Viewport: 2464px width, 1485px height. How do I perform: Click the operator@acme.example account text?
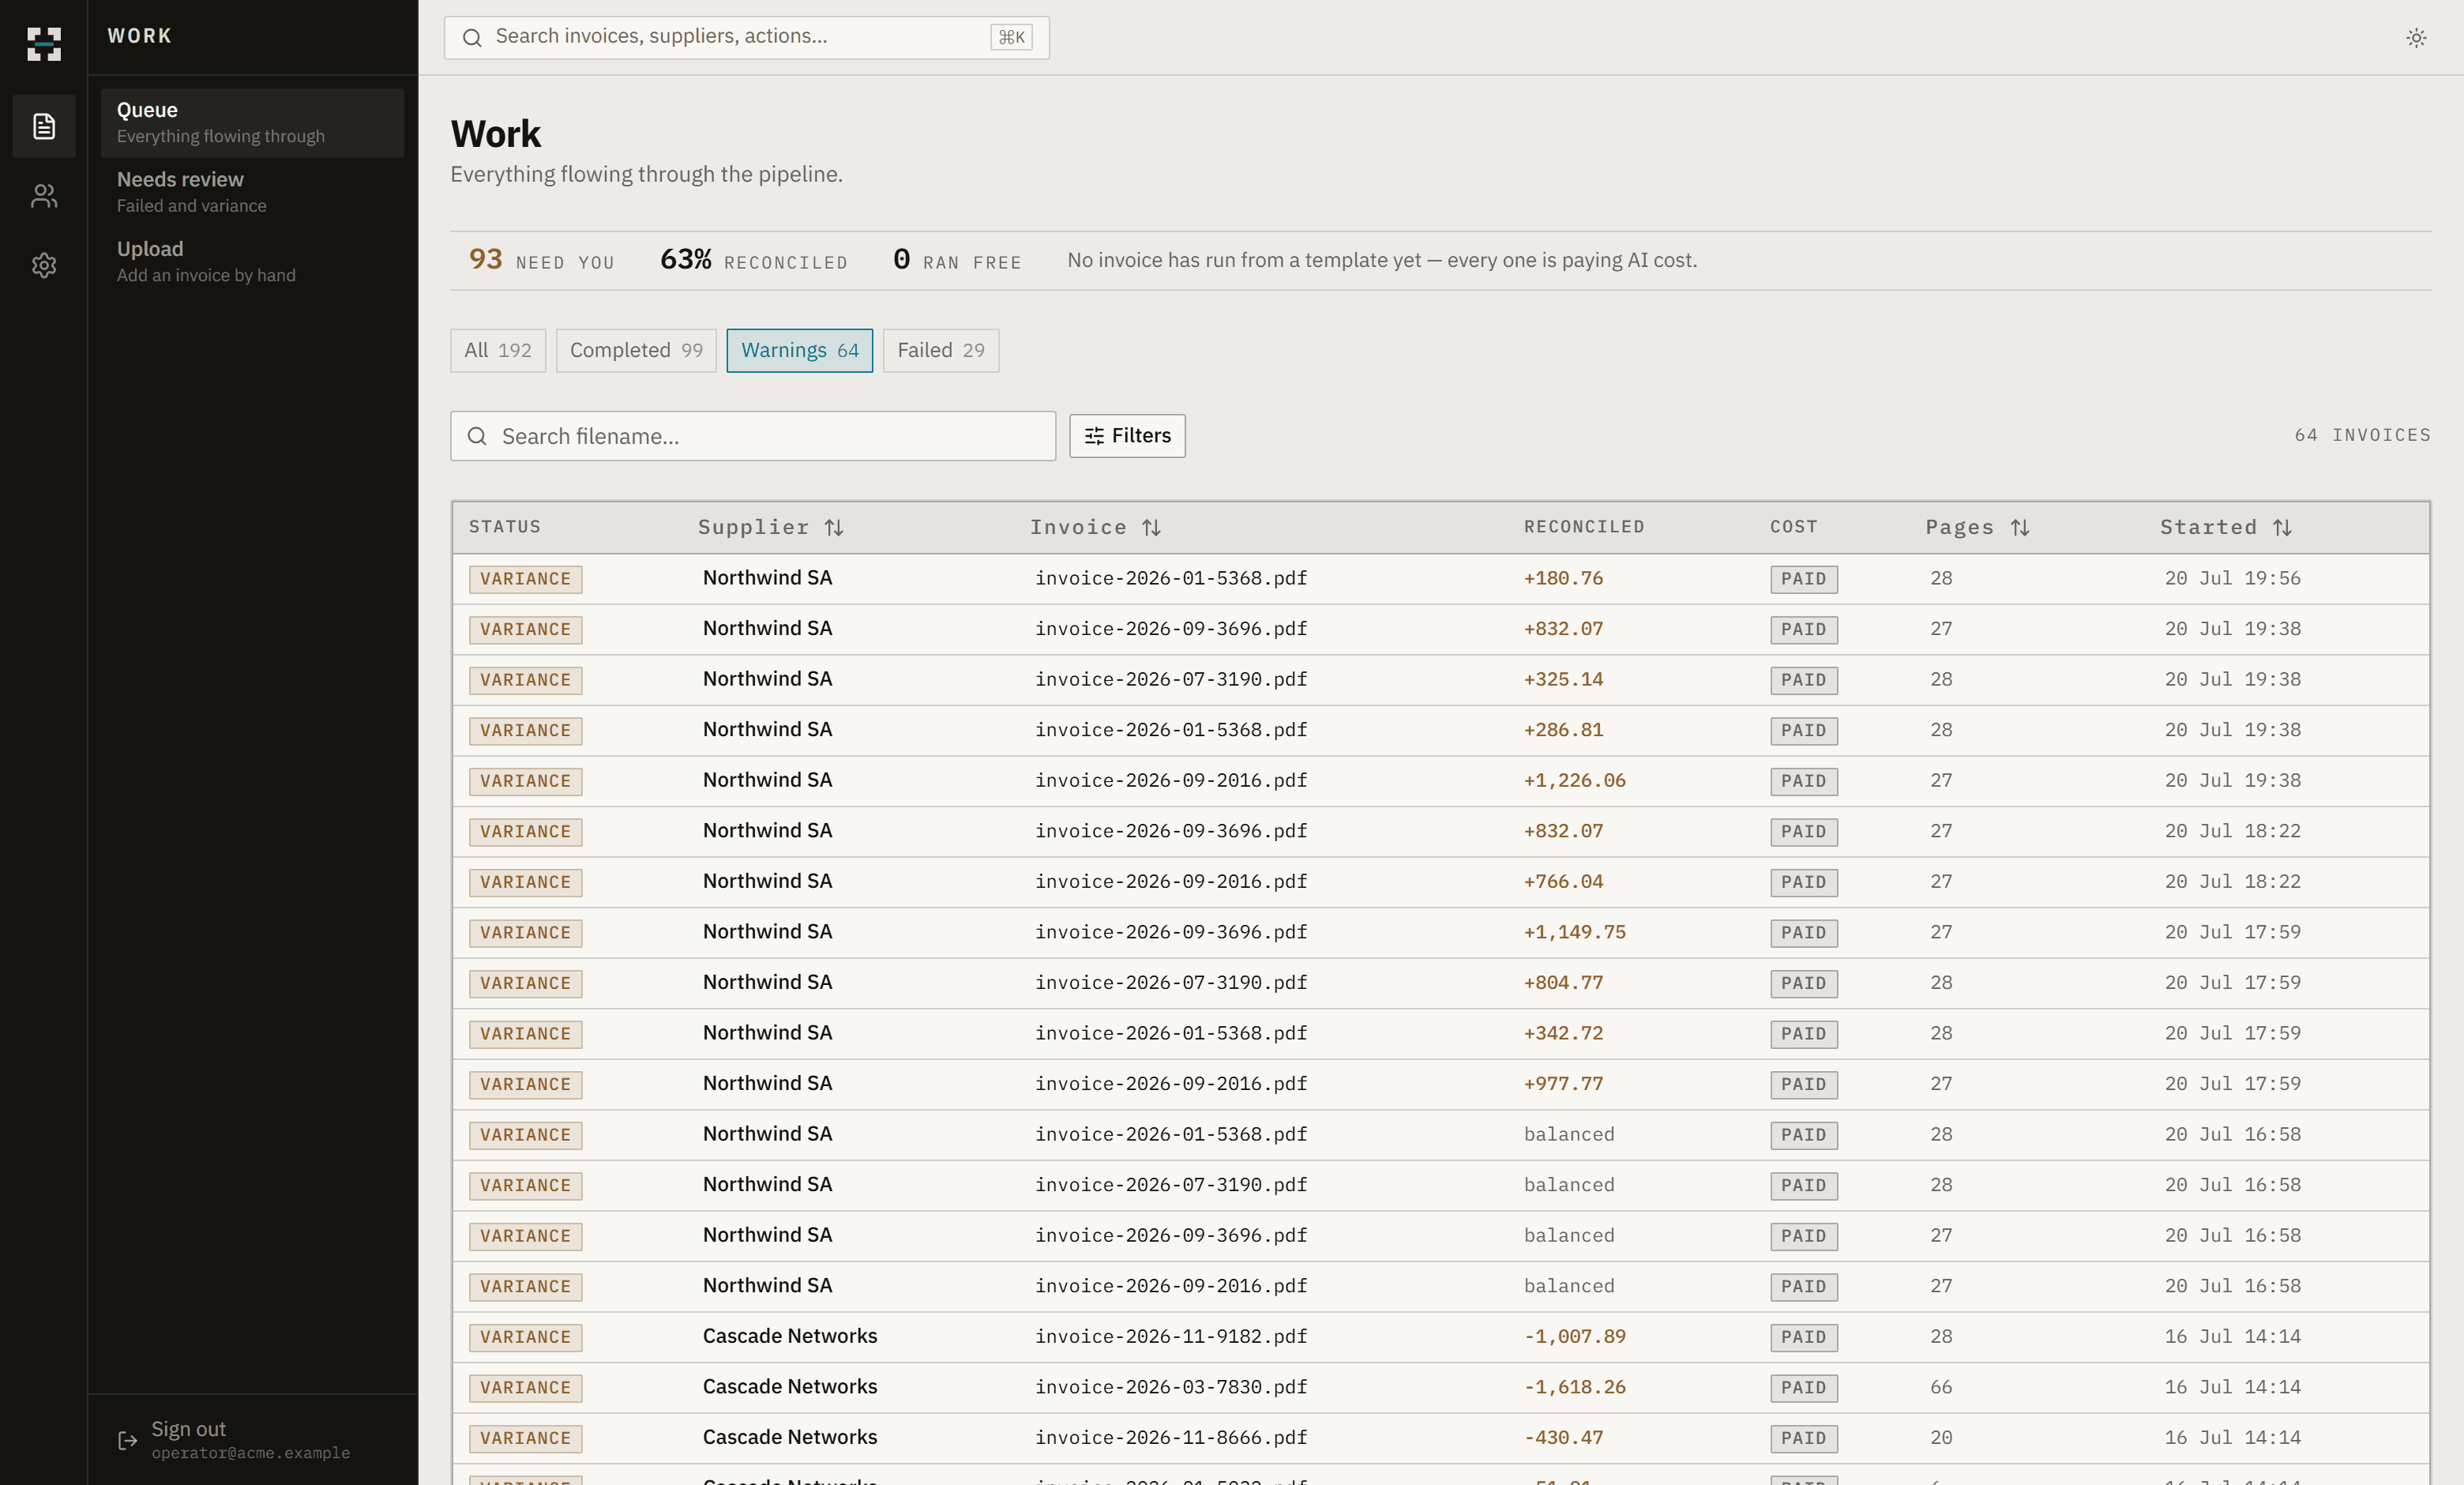tap(250, 1453)
